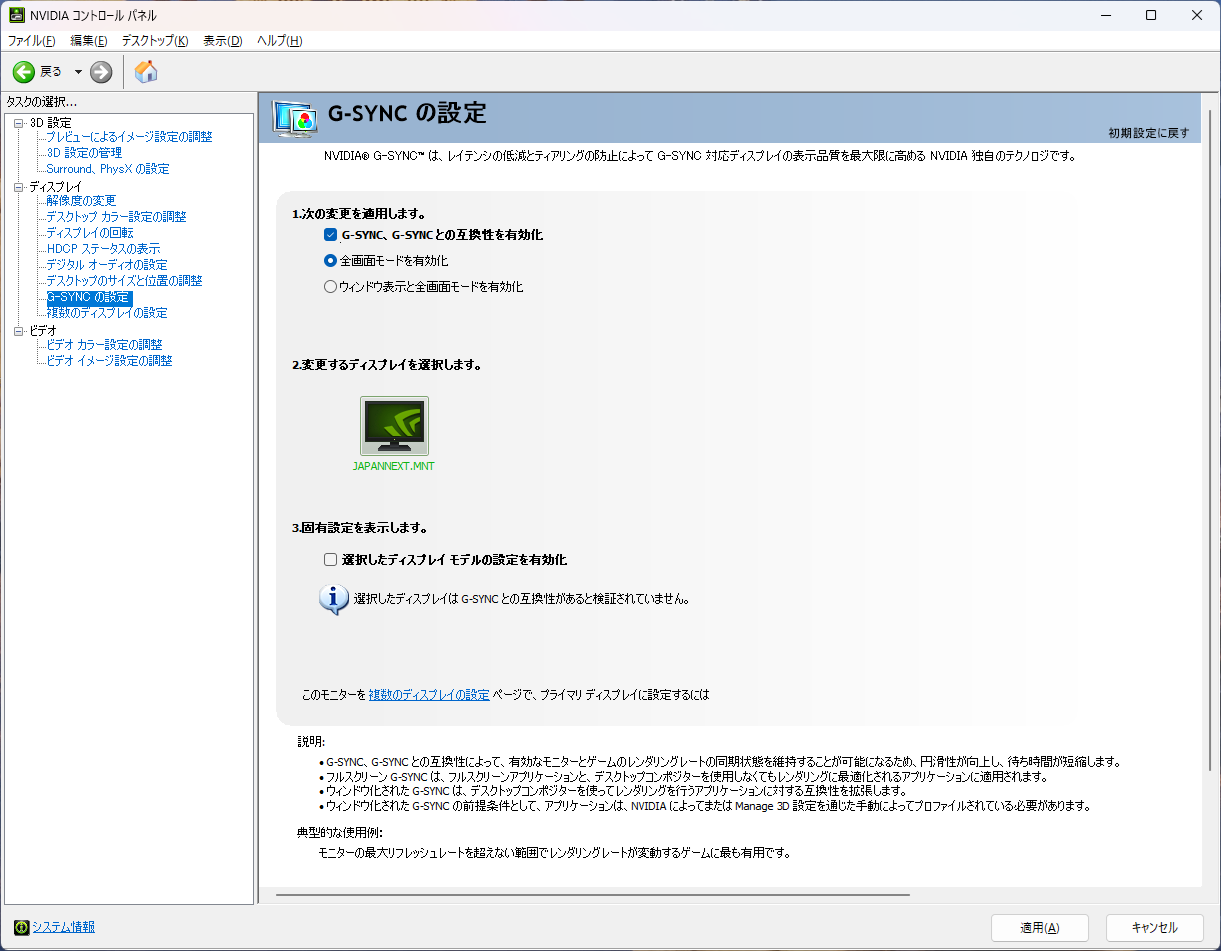This screenshot has width=1221, height=951.
Task: Select 全画面モードを有効化 radio button
Action: 330,260
